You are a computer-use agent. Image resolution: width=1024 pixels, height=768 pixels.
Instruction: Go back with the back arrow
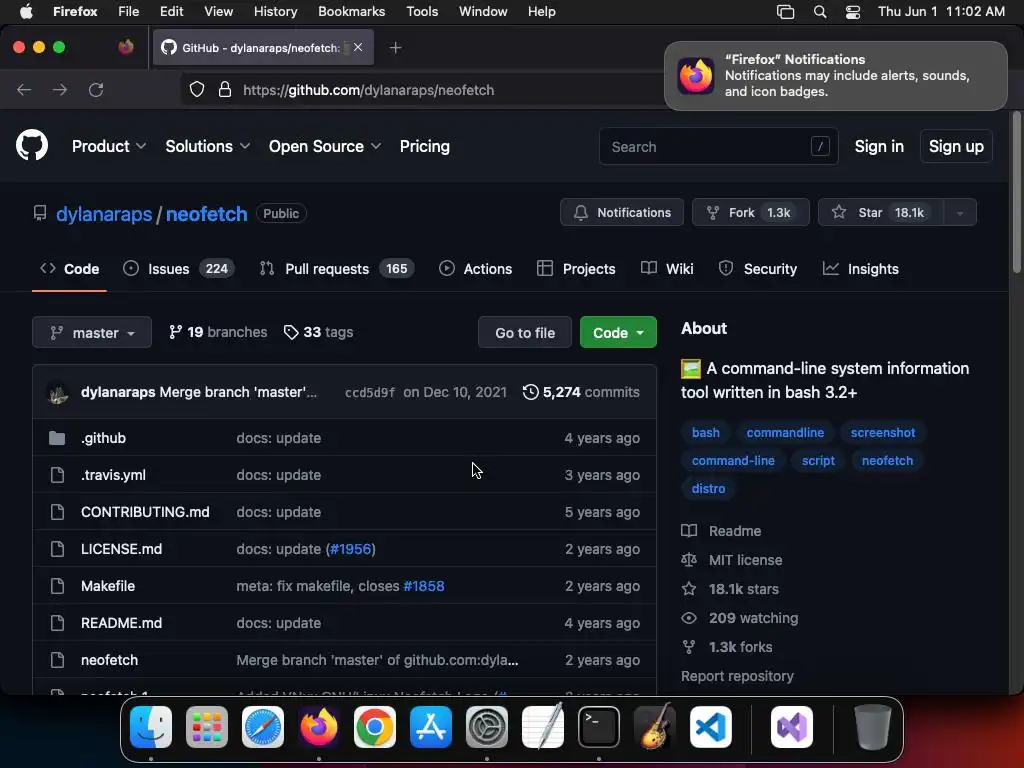[24, 89]
